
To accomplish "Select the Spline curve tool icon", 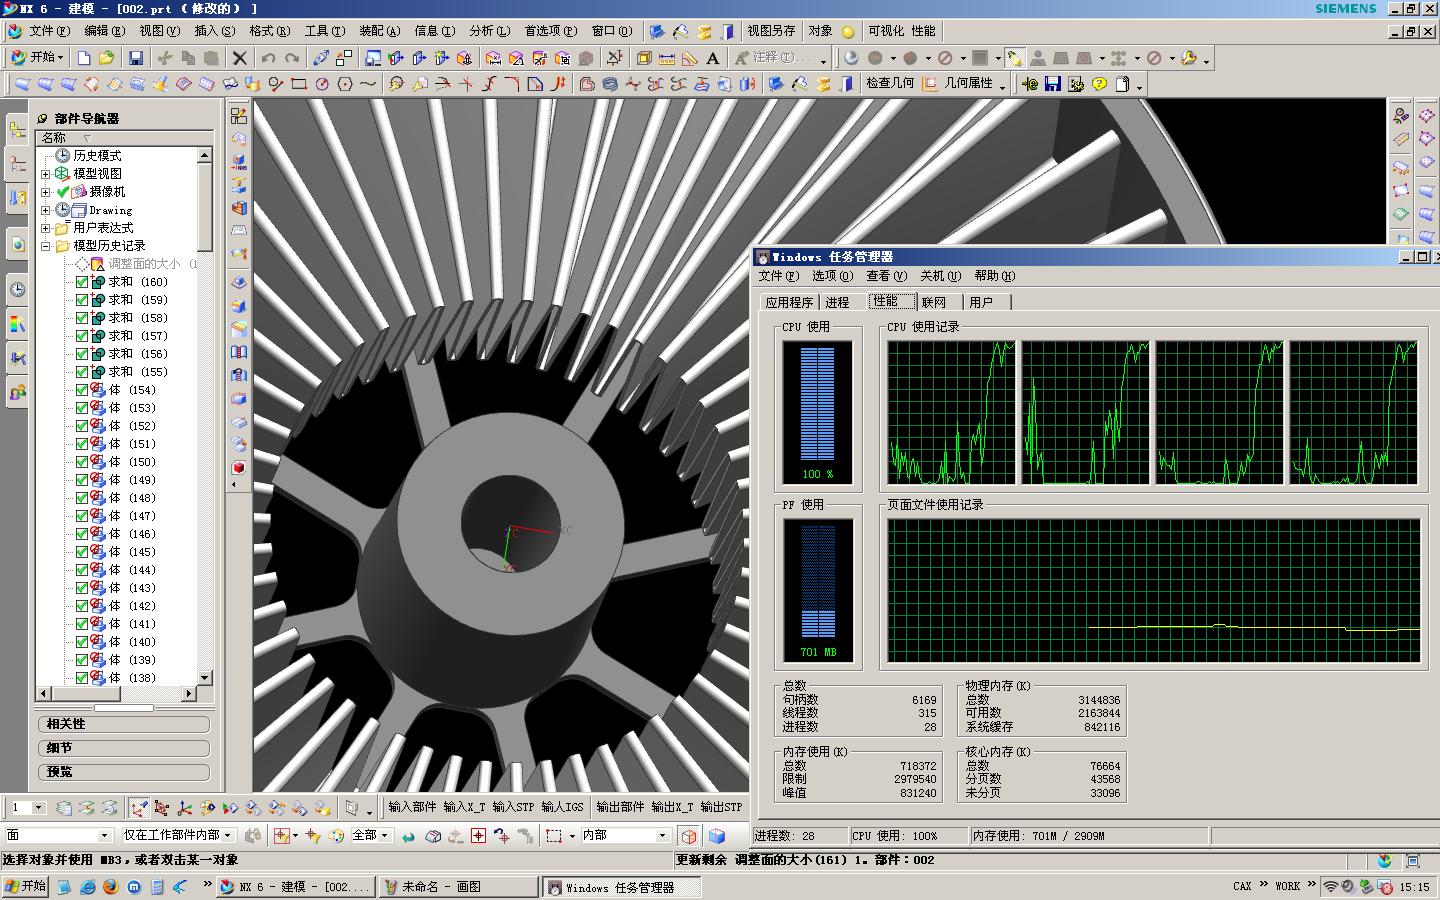I will [368, 84].
